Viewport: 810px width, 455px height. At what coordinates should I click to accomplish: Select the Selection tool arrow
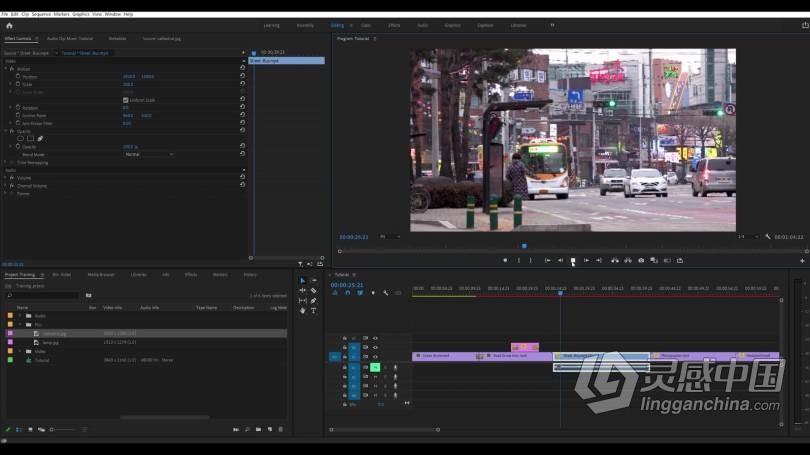click(303, 280)
